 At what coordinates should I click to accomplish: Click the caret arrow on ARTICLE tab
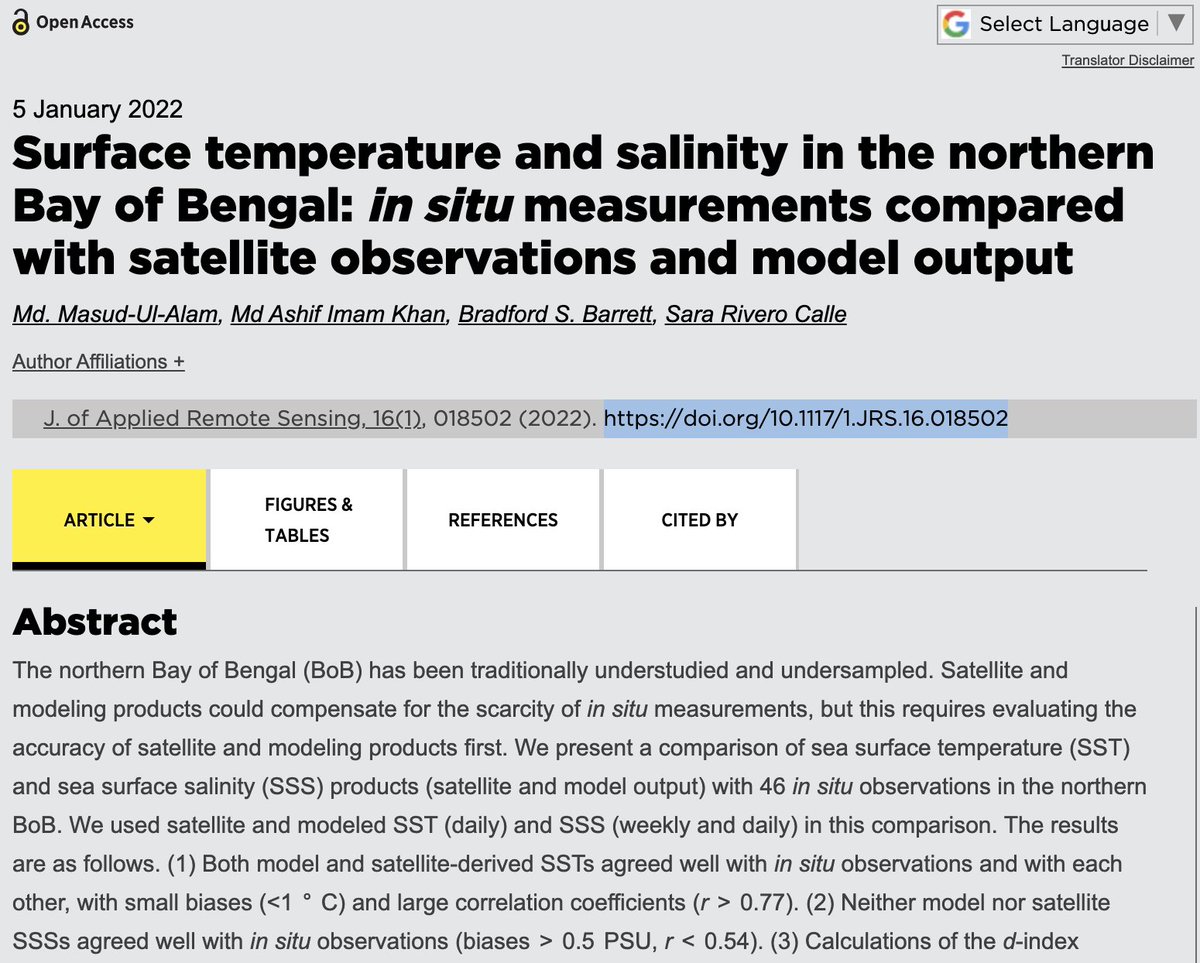(148, 520)
